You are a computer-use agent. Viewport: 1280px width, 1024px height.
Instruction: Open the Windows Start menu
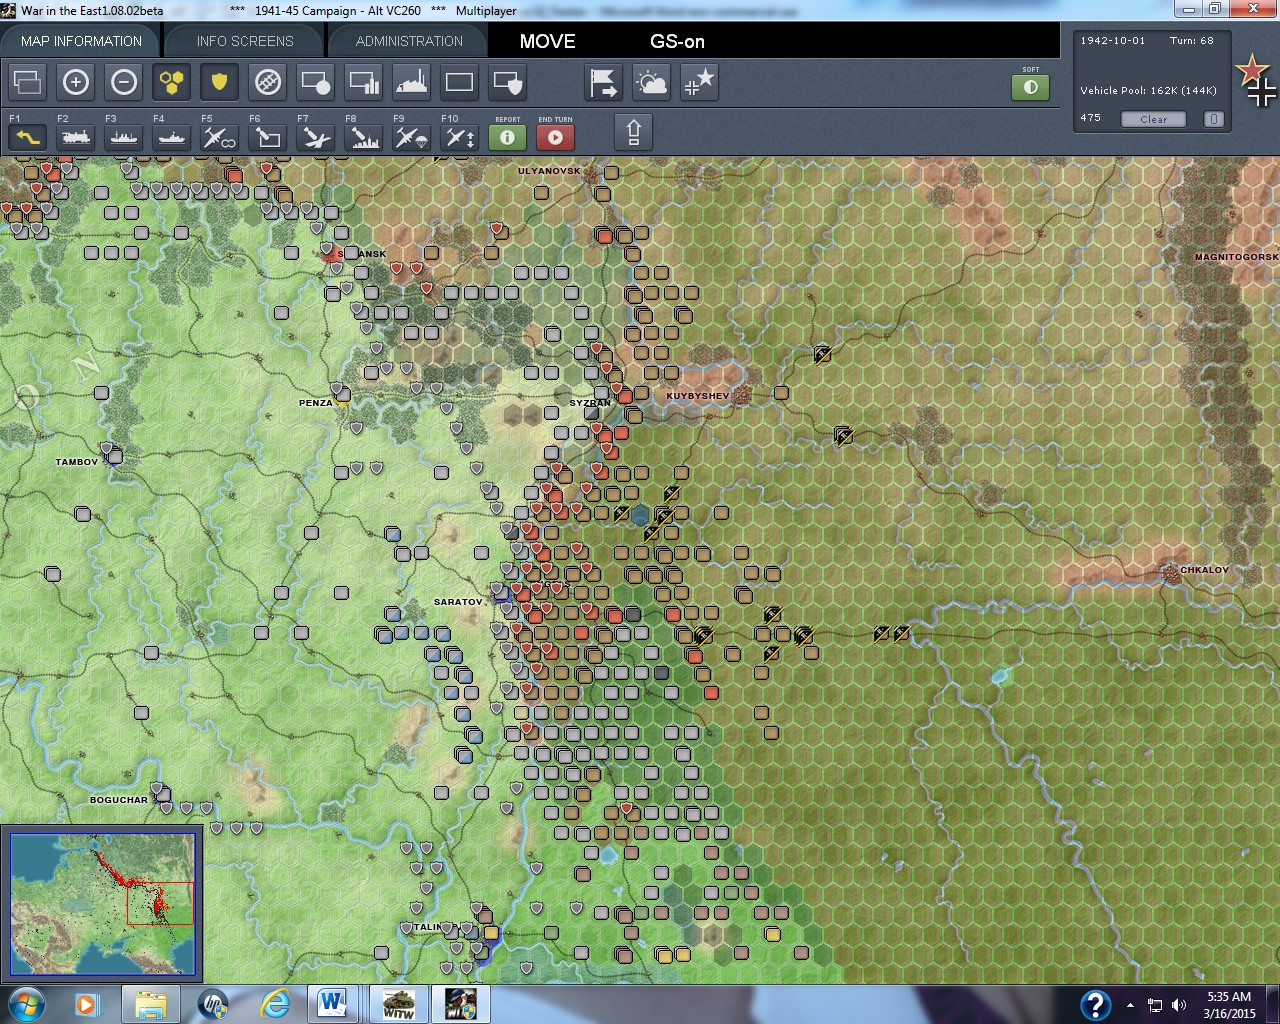coord(25,1004)
